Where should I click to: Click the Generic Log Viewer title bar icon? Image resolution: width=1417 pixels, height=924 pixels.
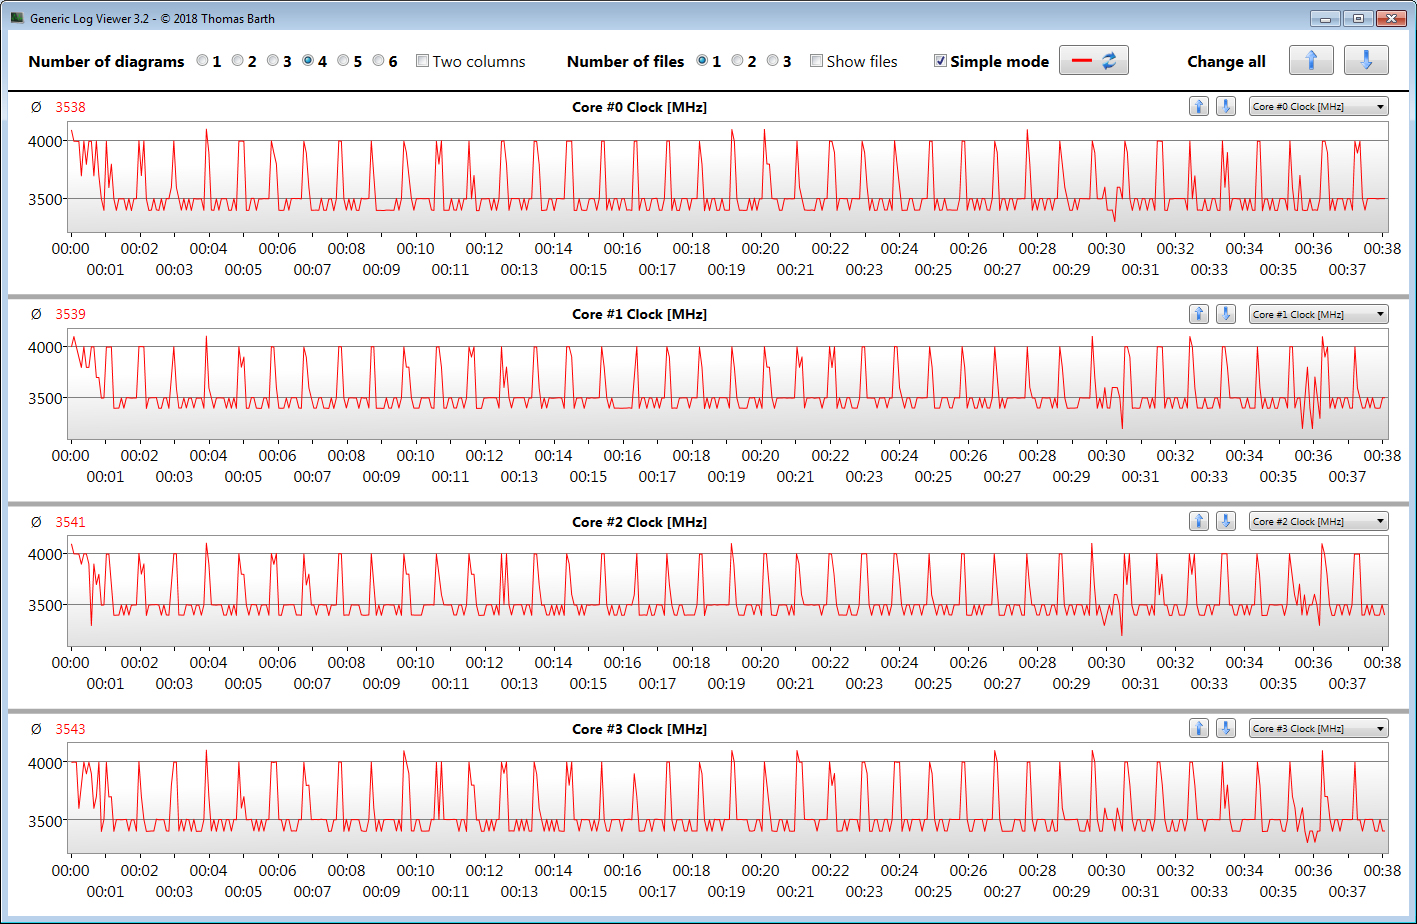point(17,18)
